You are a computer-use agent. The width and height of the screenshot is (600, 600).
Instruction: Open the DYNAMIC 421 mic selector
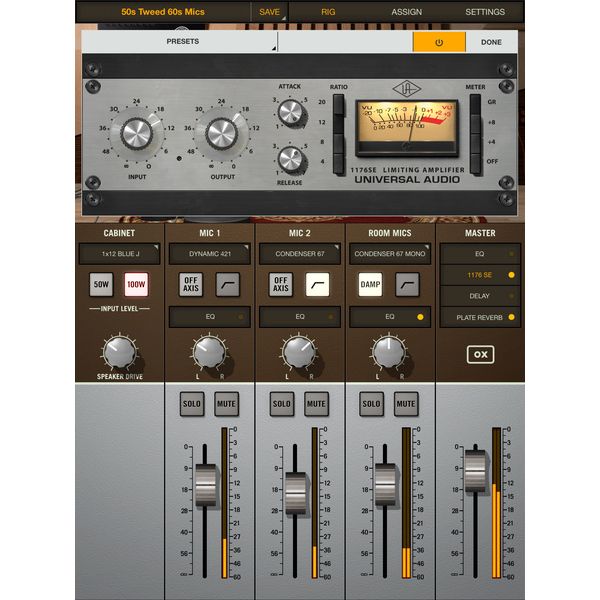(210, 254)
